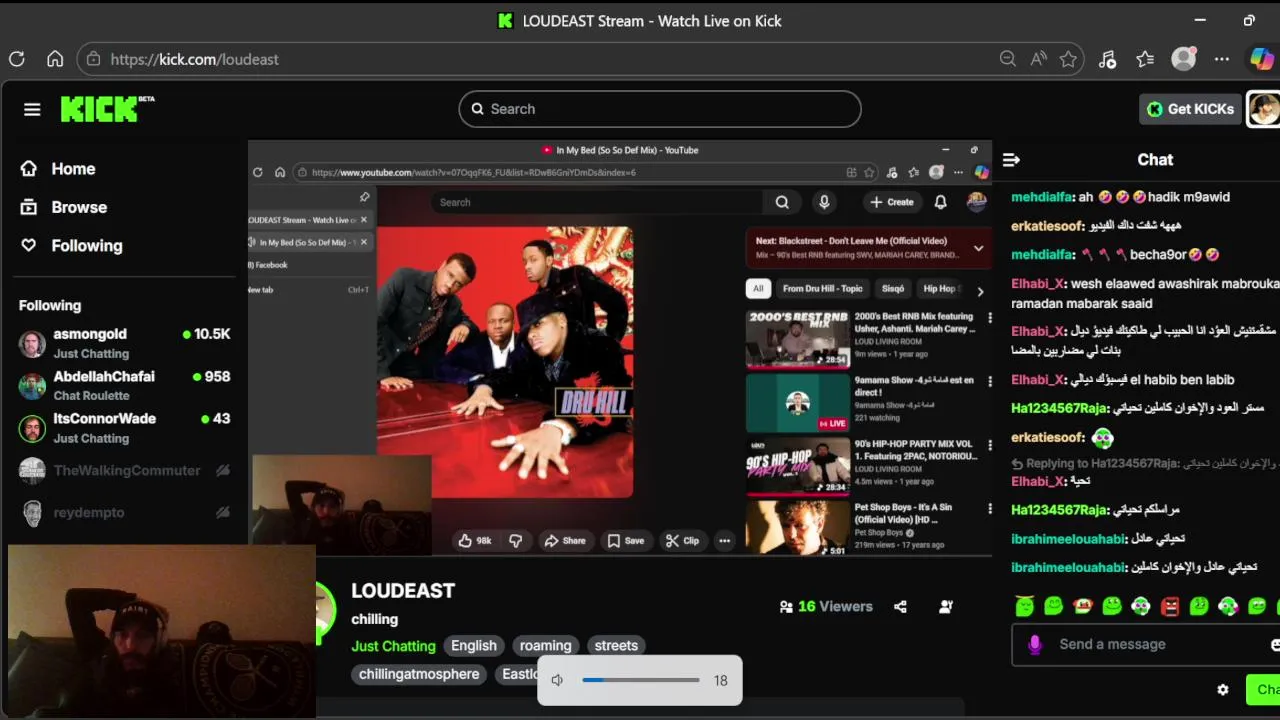View site information lock icon

[x=93, y=59]
